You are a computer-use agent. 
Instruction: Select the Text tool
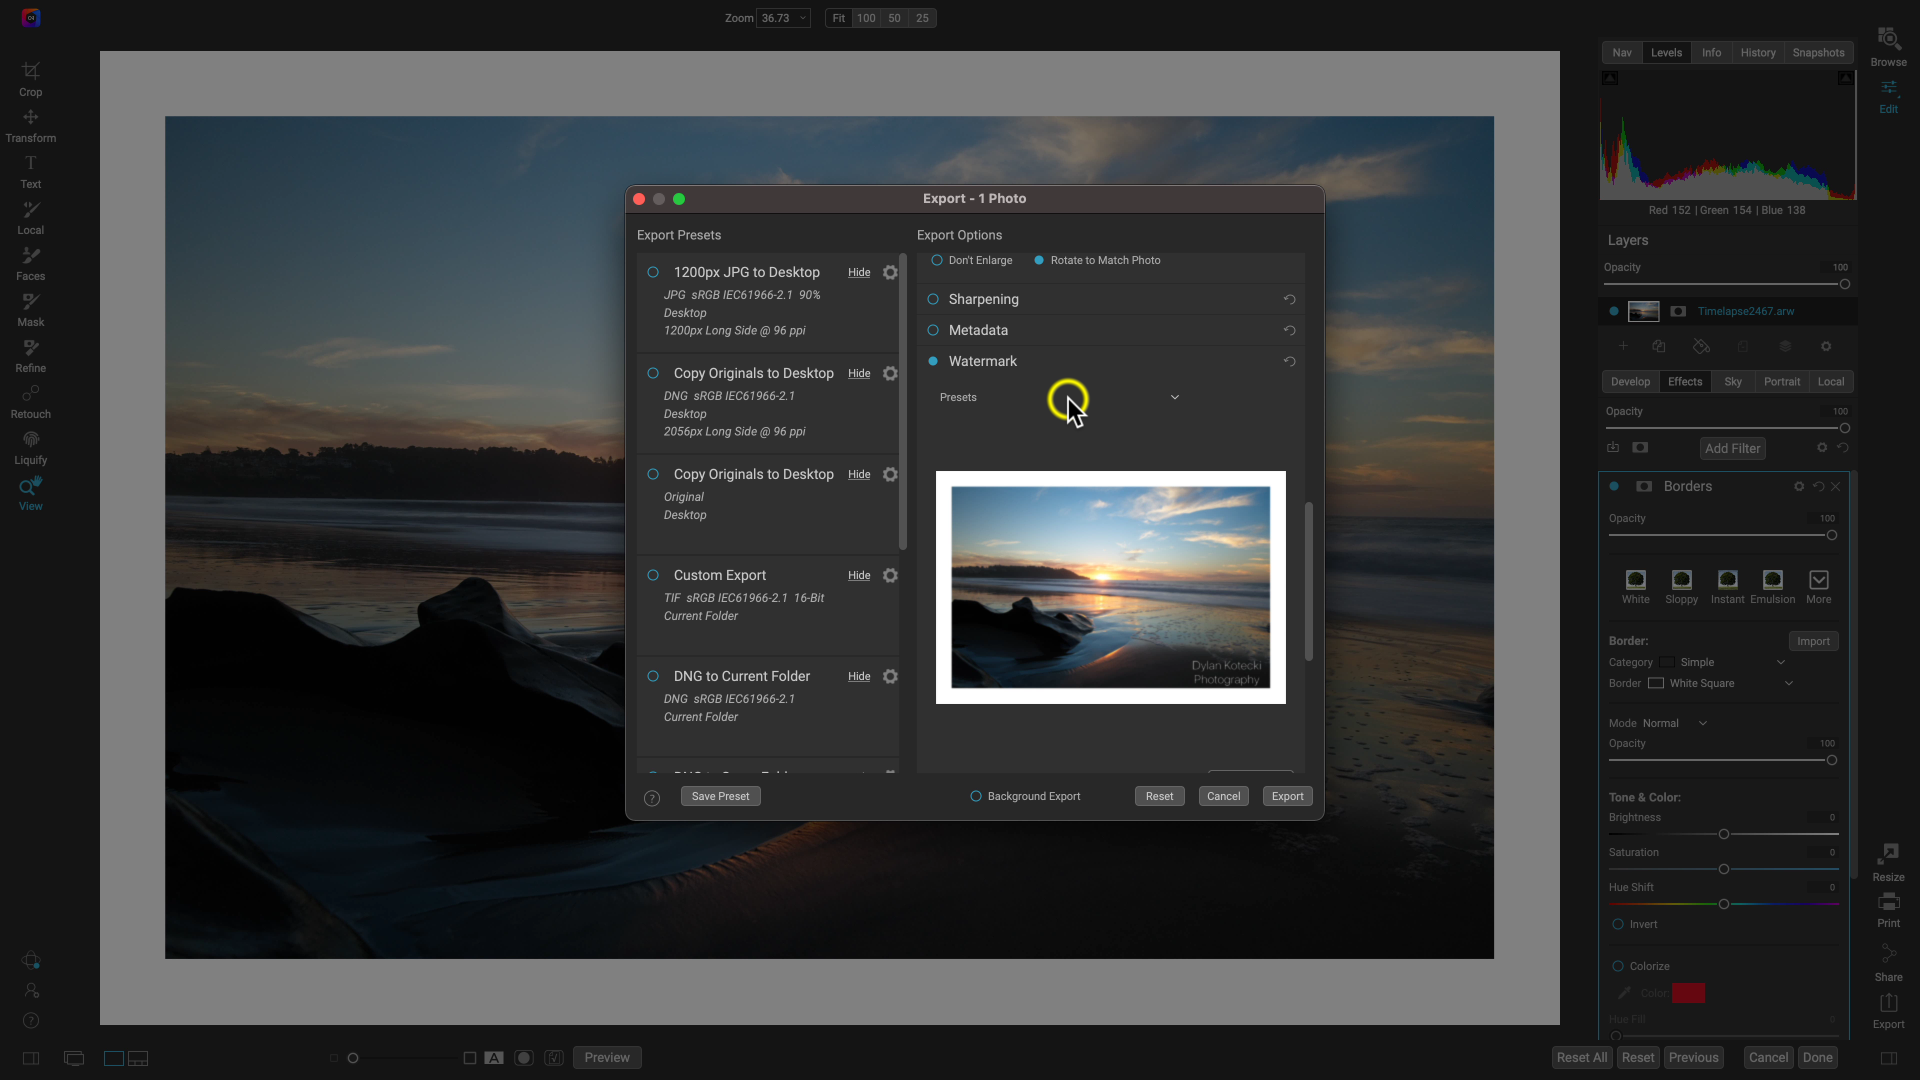click(x=31, y=172)
